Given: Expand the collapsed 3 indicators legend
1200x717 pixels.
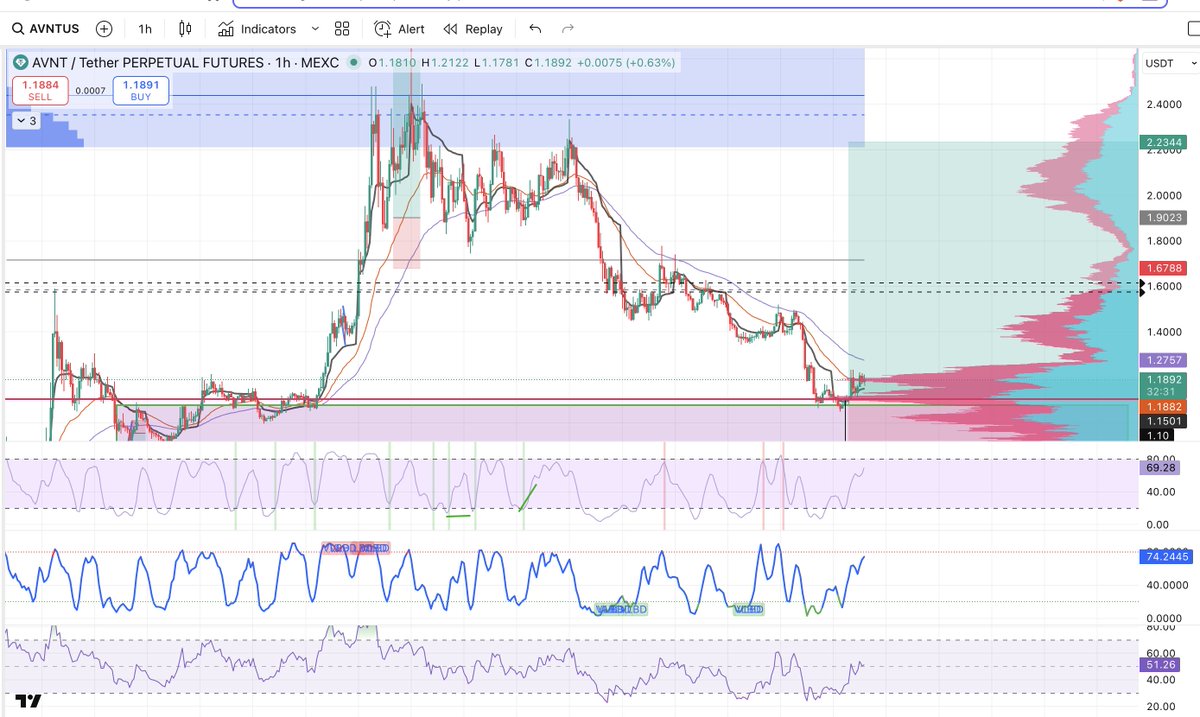Looking at the screenshot, I should tap(26, 121).
